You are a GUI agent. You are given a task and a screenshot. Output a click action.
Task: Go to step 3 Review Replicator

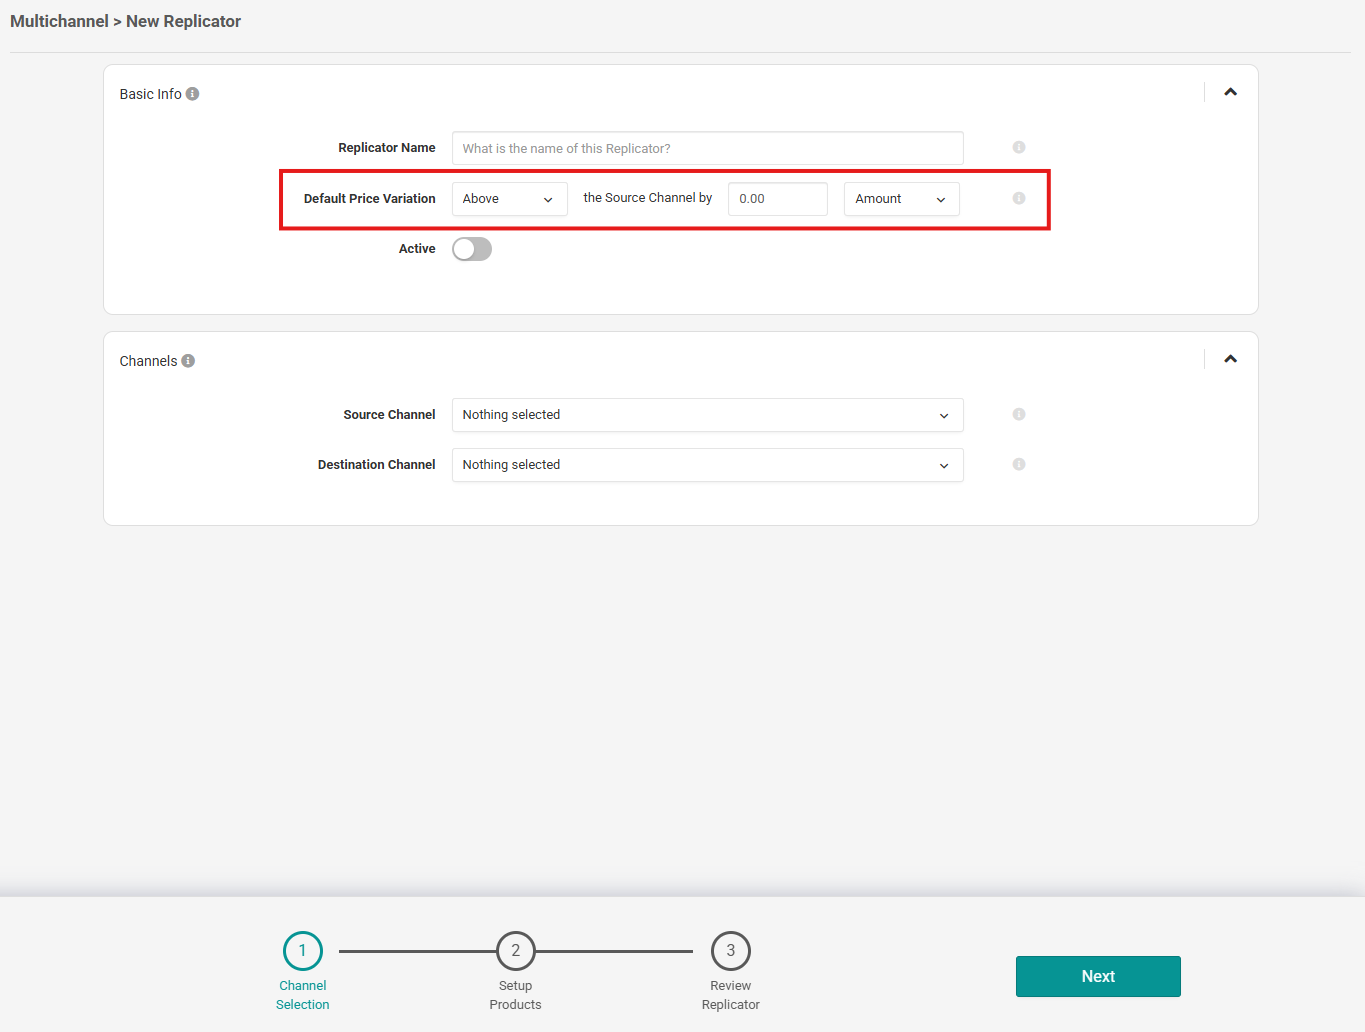click(731, 971)
